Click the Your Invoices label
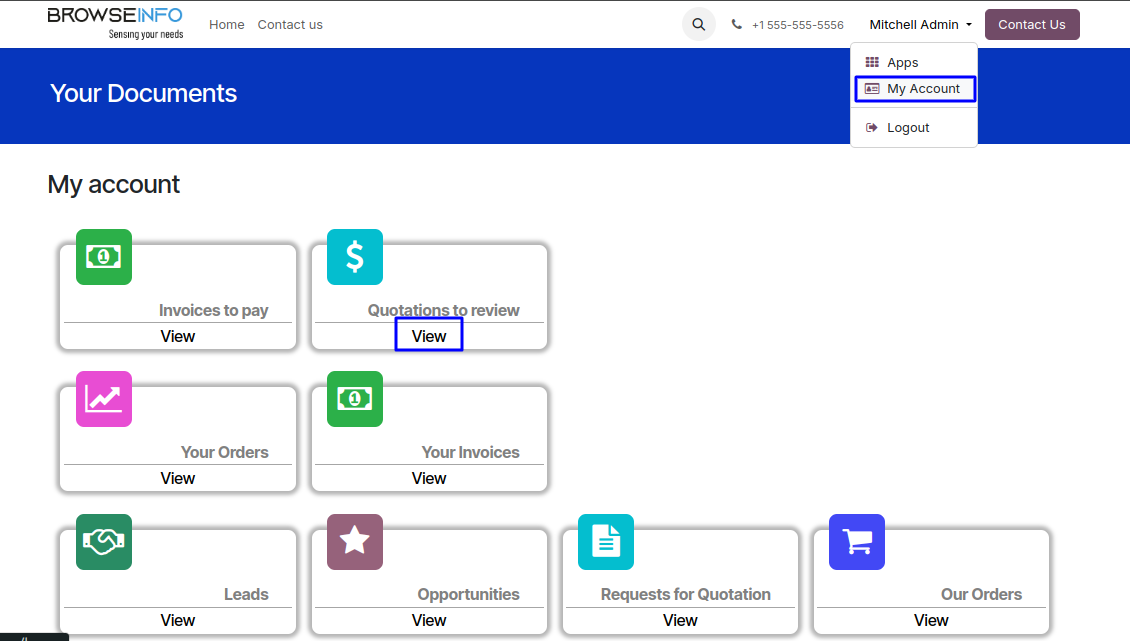 (470, 452)
